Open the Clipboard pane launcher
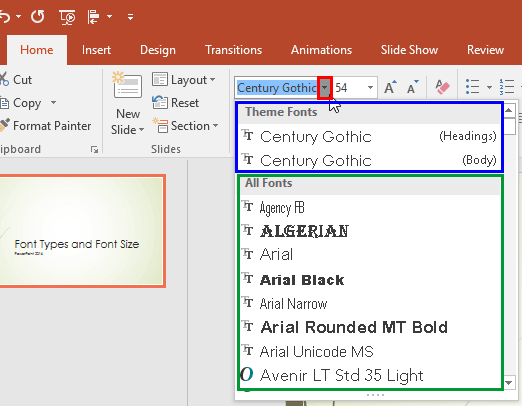This screenshot has height=406, width=522. [95, 150]
